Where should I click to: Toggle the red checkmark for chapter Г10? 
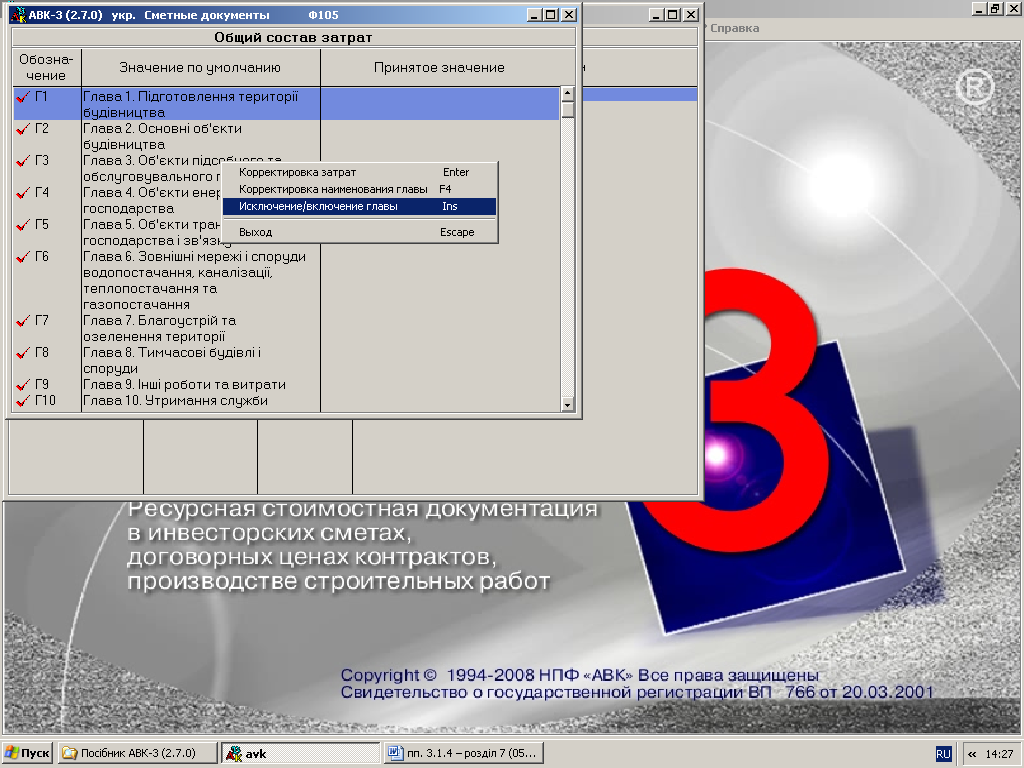coord(23,400)
